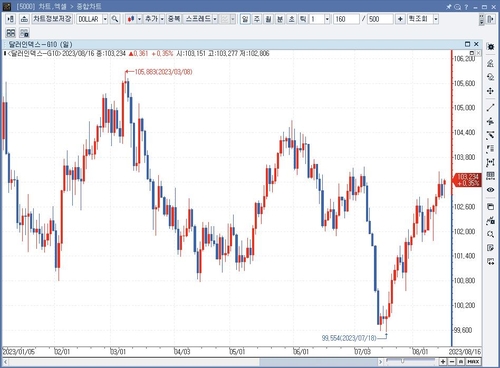Click the interval measurement bracket tool
This screenshot has height=368, width=500.
[x=490, y=162]
